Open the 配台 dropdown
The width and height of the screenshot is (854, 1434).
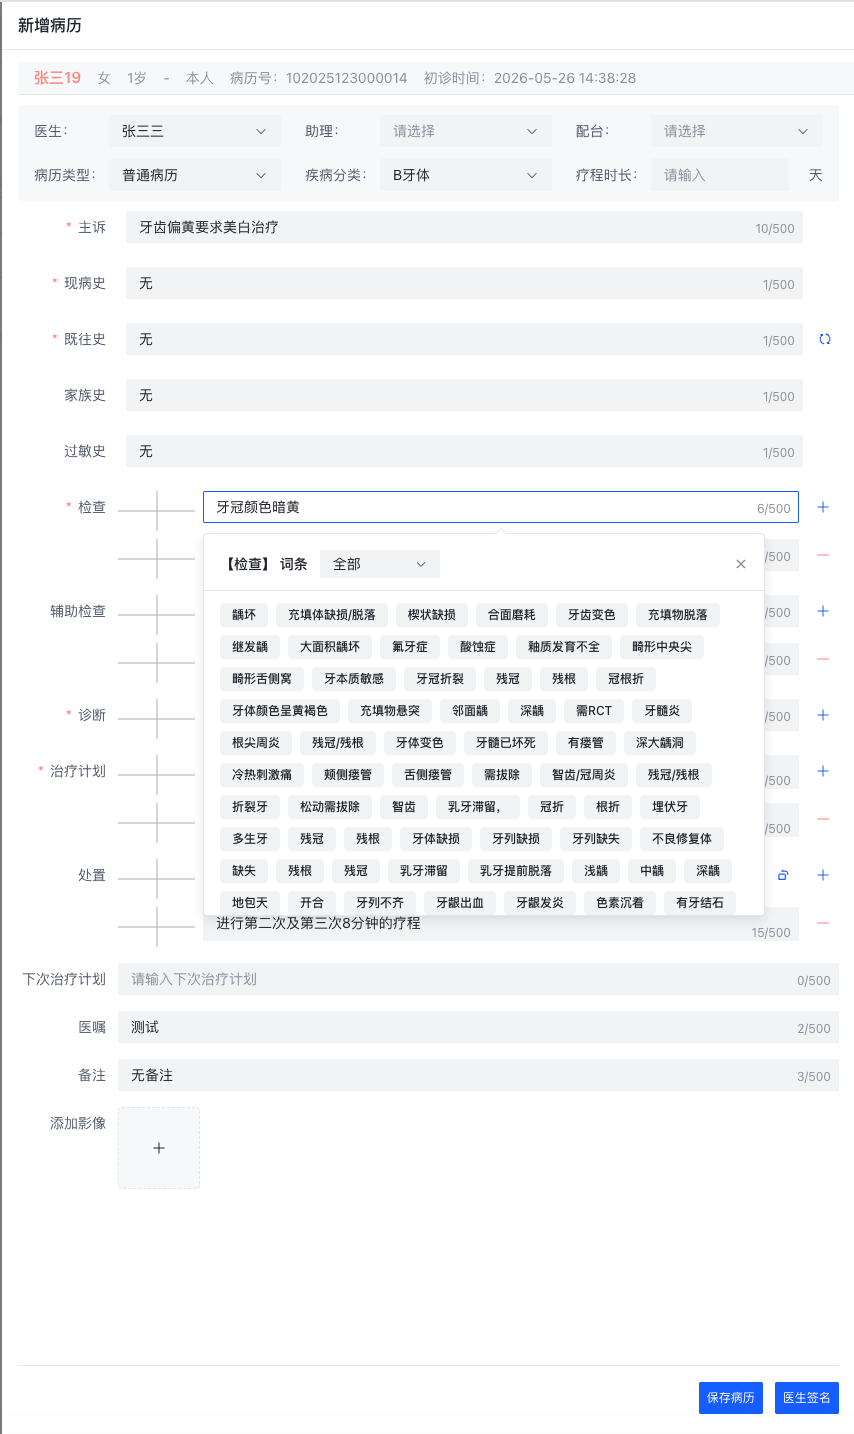click(x=736, y=131)
